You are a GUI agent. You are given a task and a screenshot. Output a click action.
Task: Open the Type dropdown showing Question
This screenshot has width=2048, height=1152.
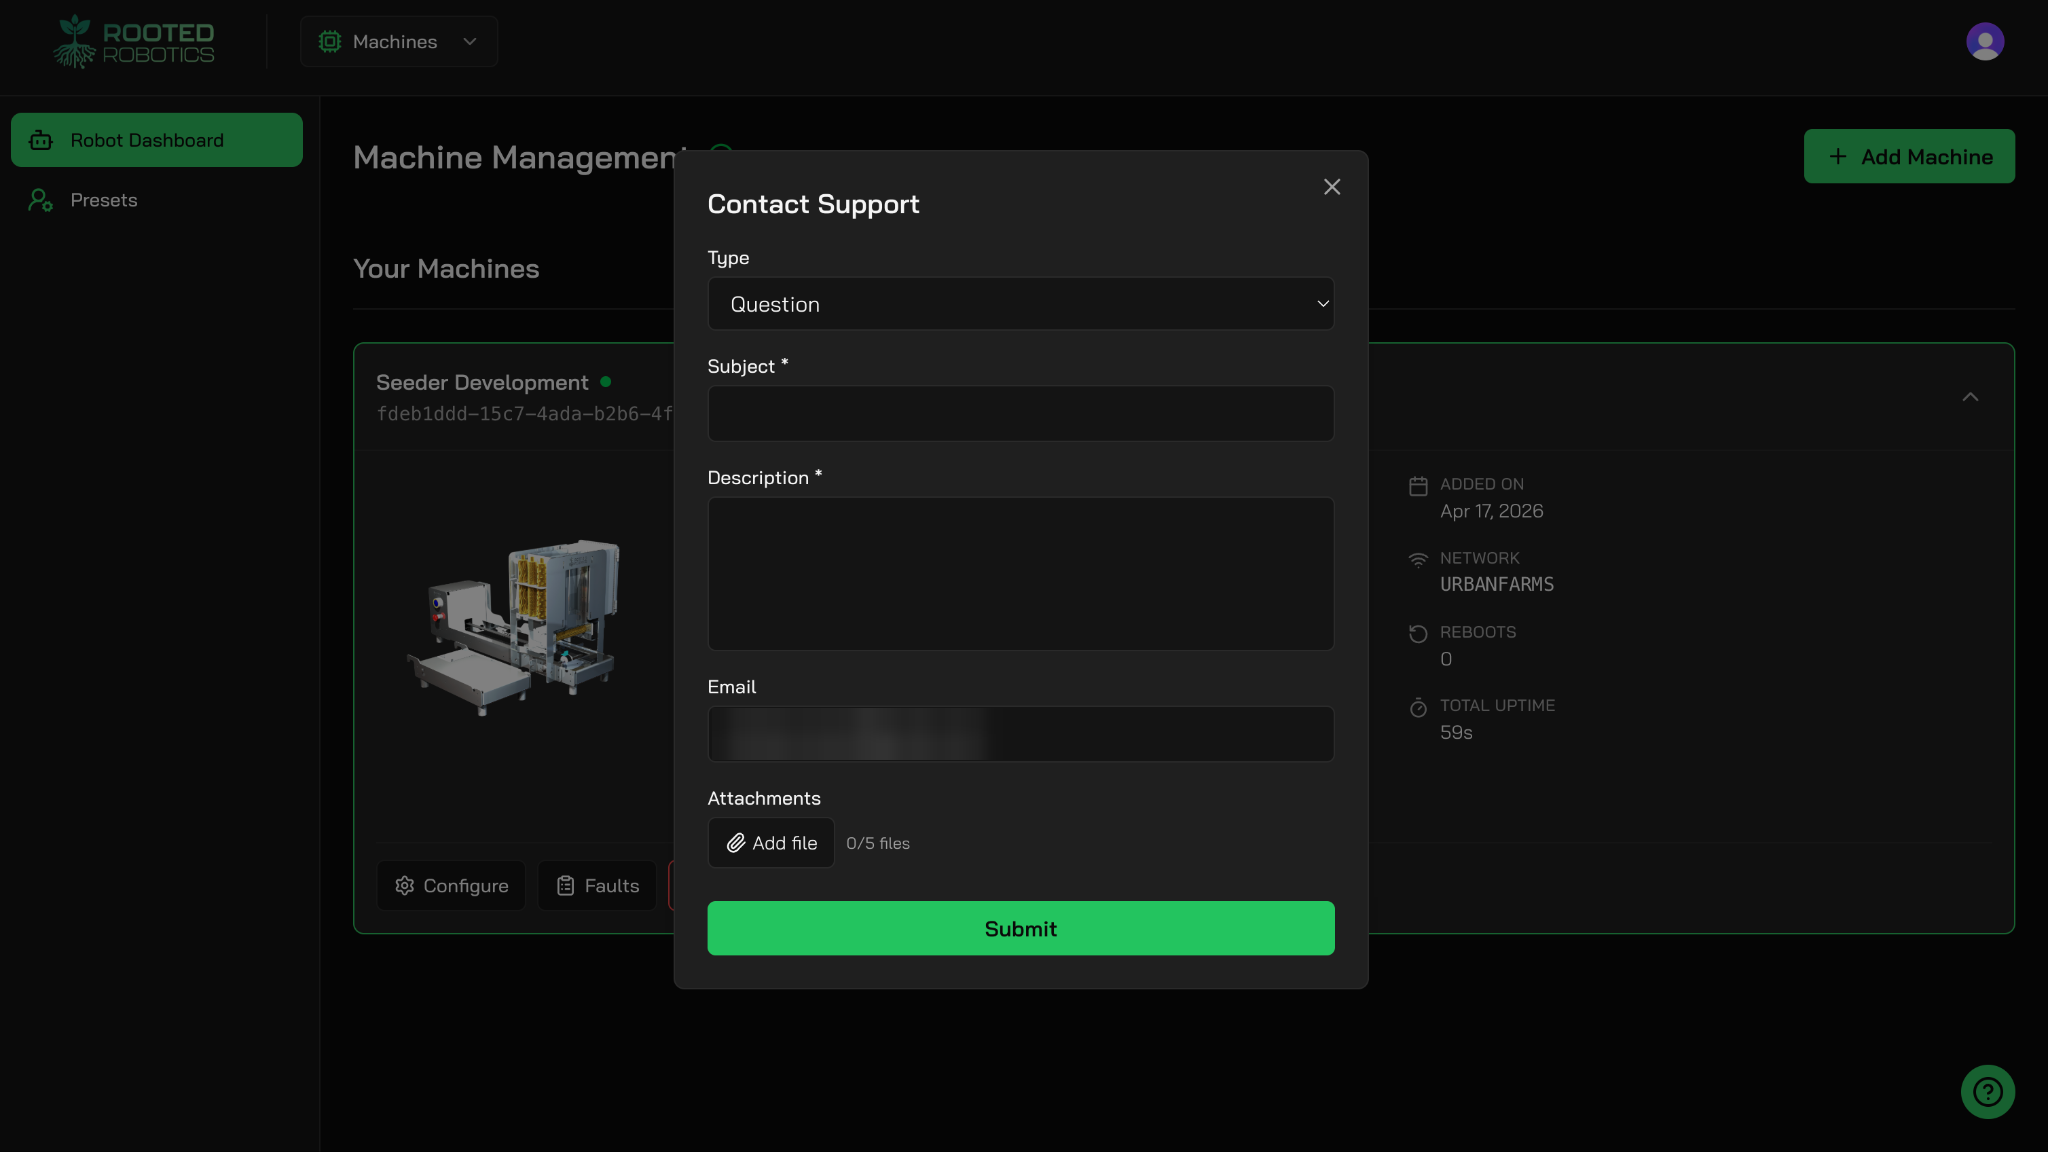(1020, 304)
